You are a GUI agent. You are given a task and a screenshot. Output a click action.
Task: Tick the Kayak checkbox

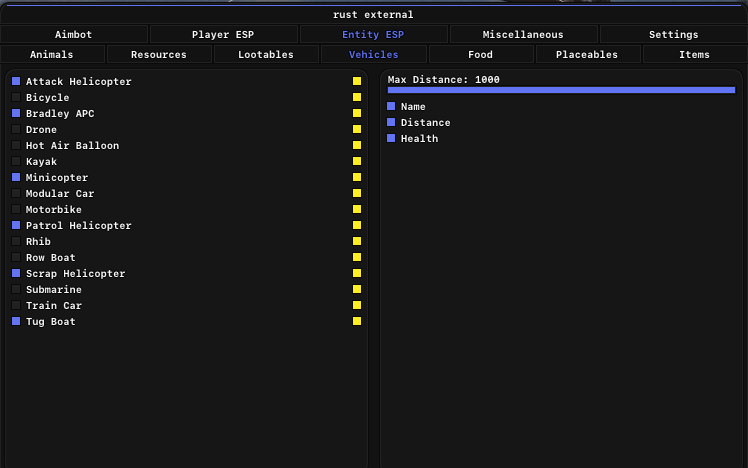tap(16, 161)
